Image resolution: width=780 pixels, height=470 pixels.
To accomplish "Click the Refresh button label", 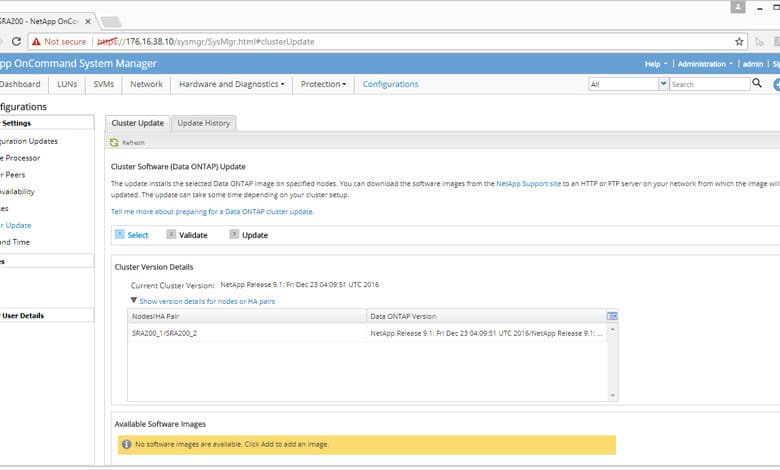I will [133, 143].
